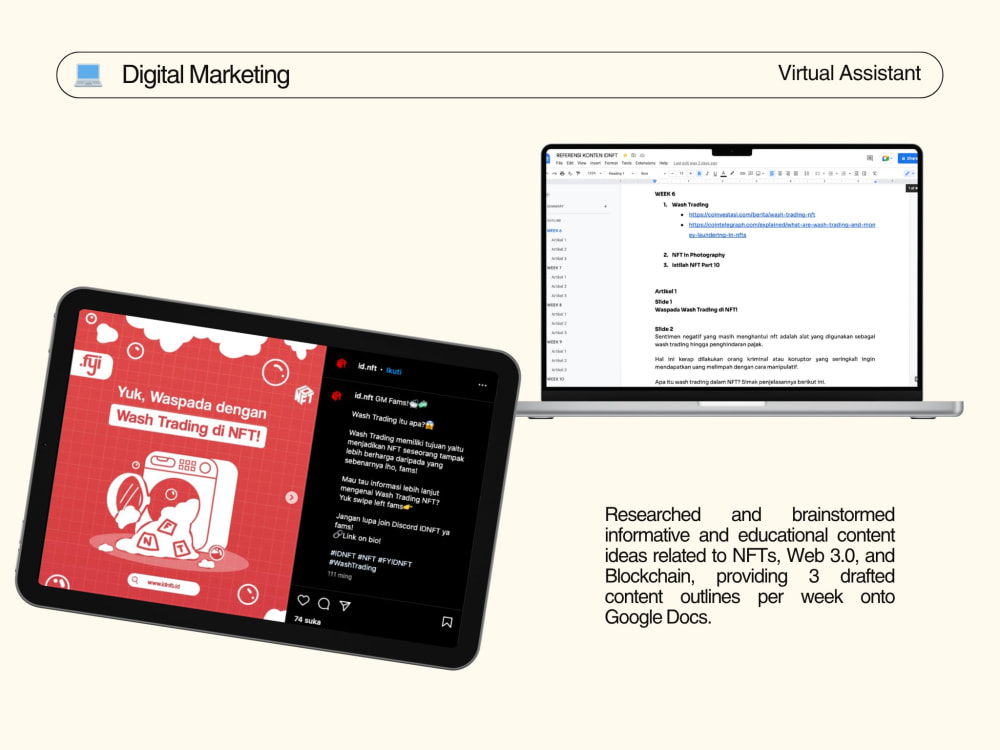Click the insert image icon
Image resolution: width=1000 pixels, height=750 pixels.
tap(759, 173)
